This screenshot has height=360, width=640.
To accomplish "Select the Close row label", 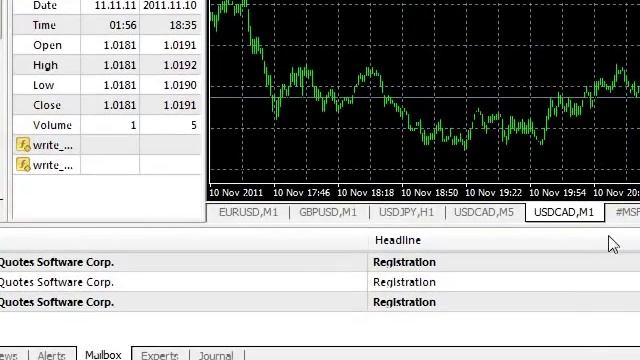I will pos(47,105).
